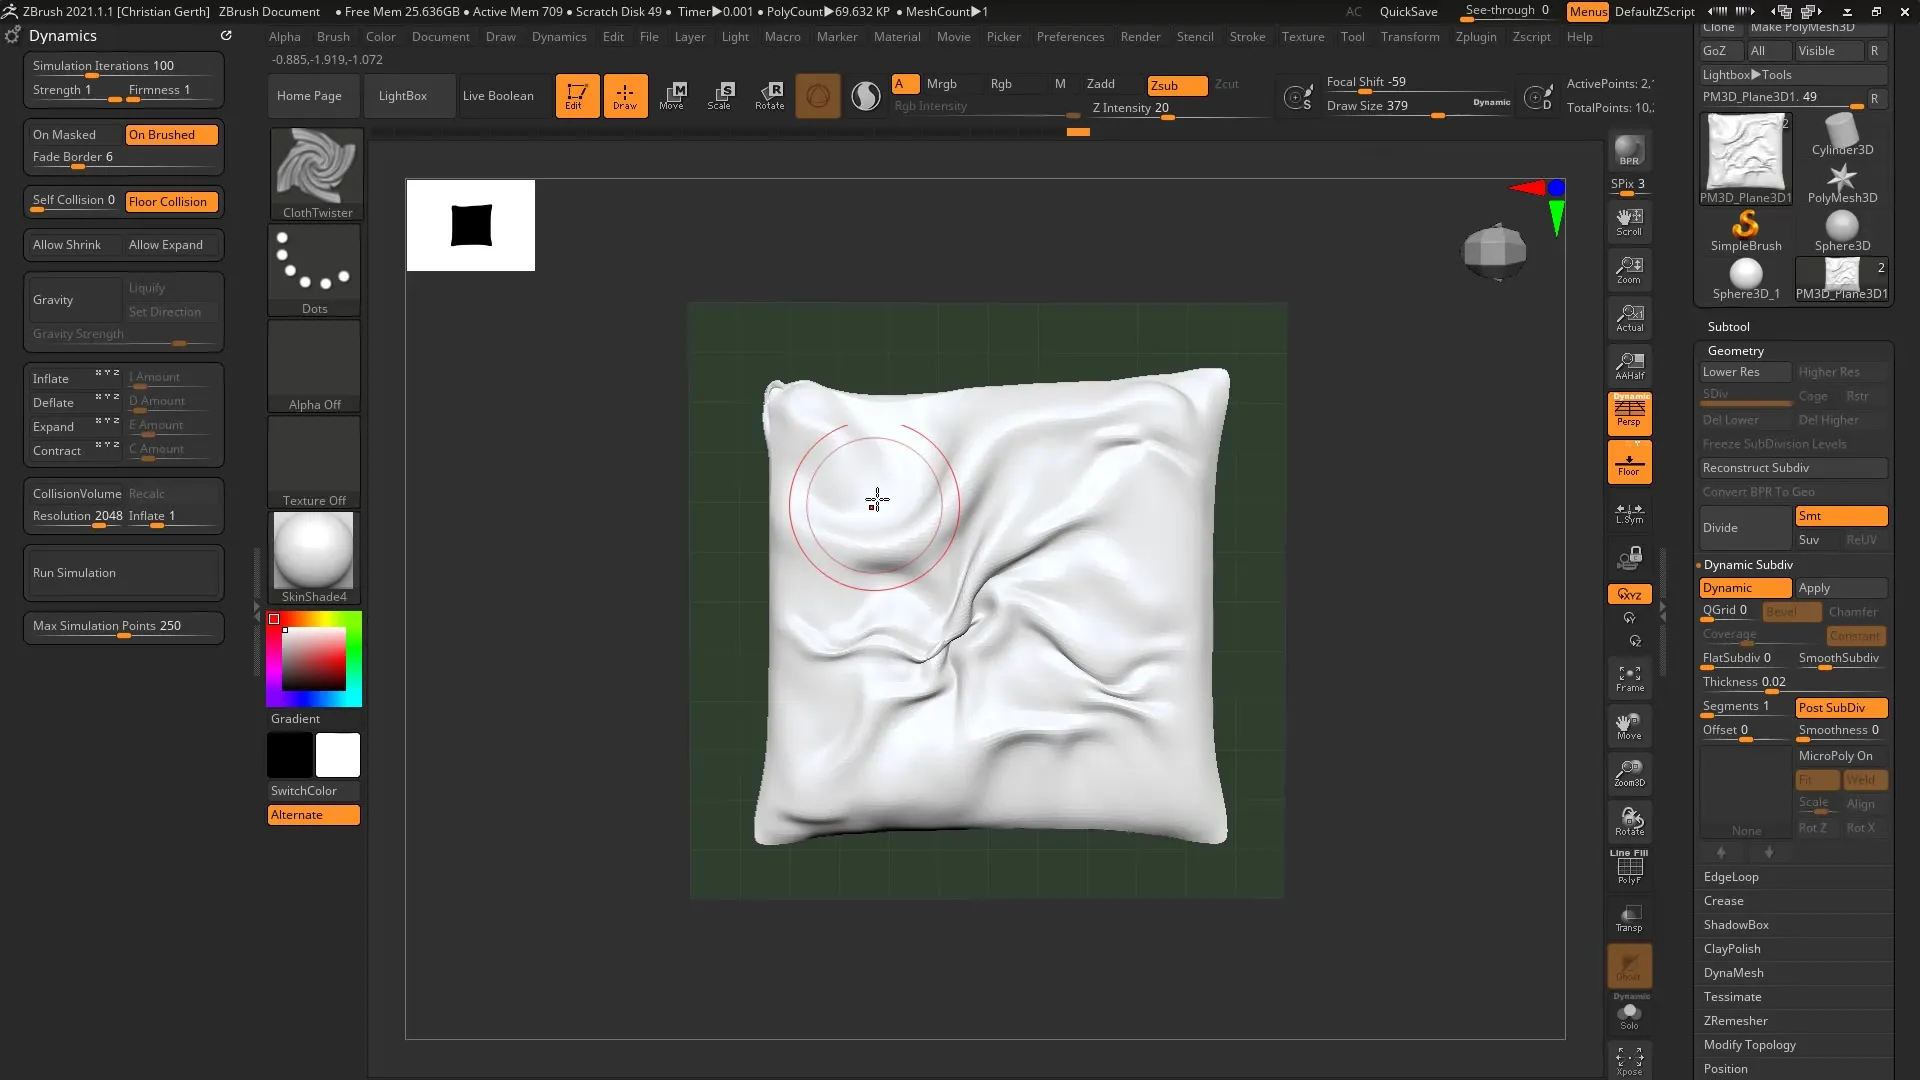Toggle the Allow Shrink option
Screen dimensions: 1920x1080
coord(75,245)
